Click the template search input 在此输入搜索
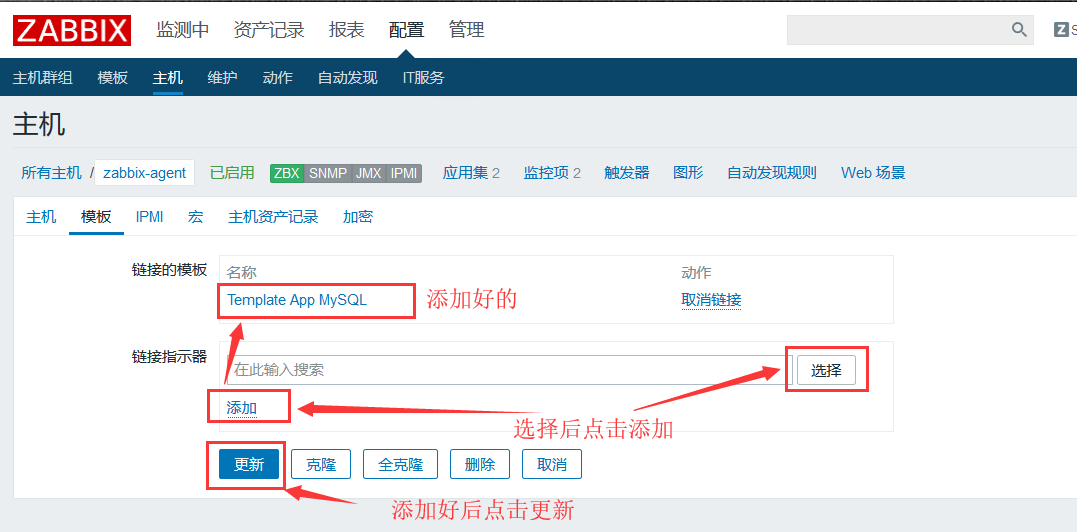This screenshot has width=1077, height=532. (x=509, y=370)
